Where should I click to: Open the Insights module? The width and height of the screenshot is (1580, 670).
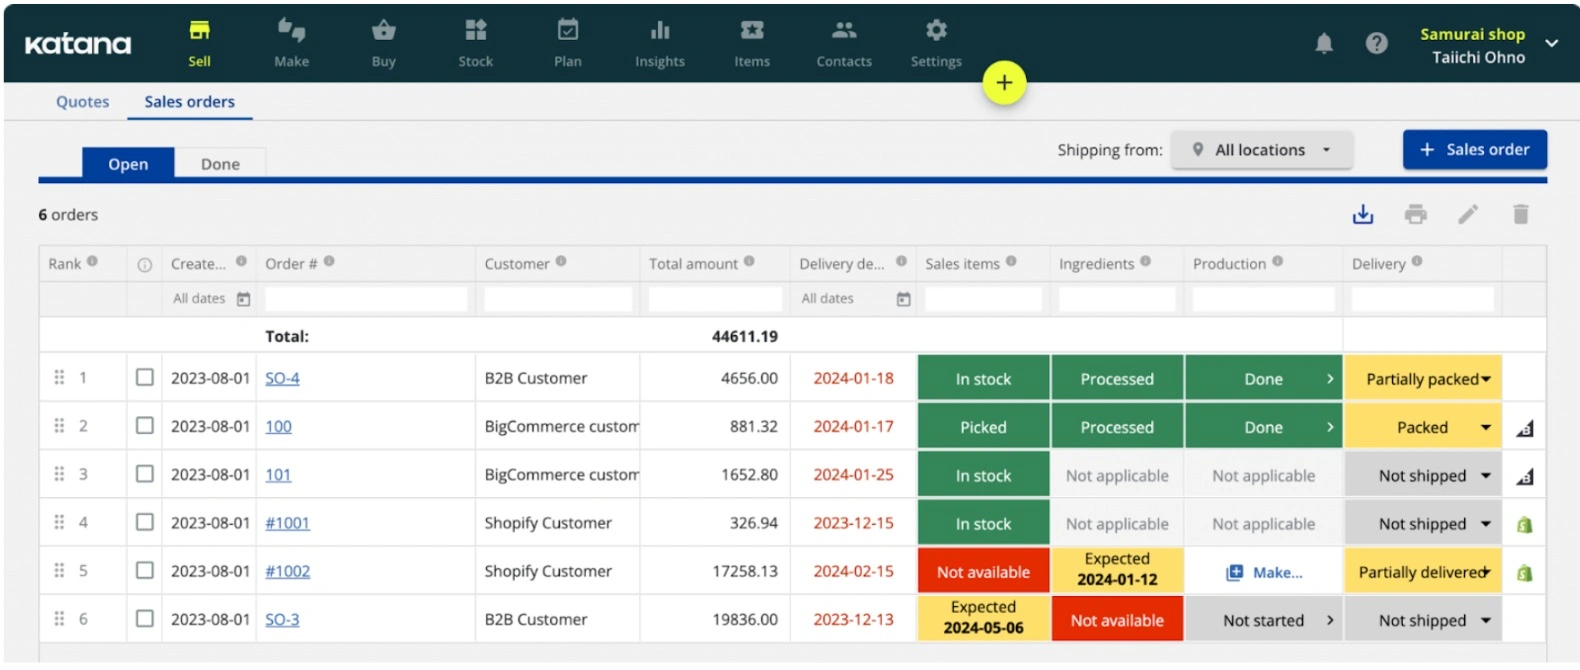(660, 44)
